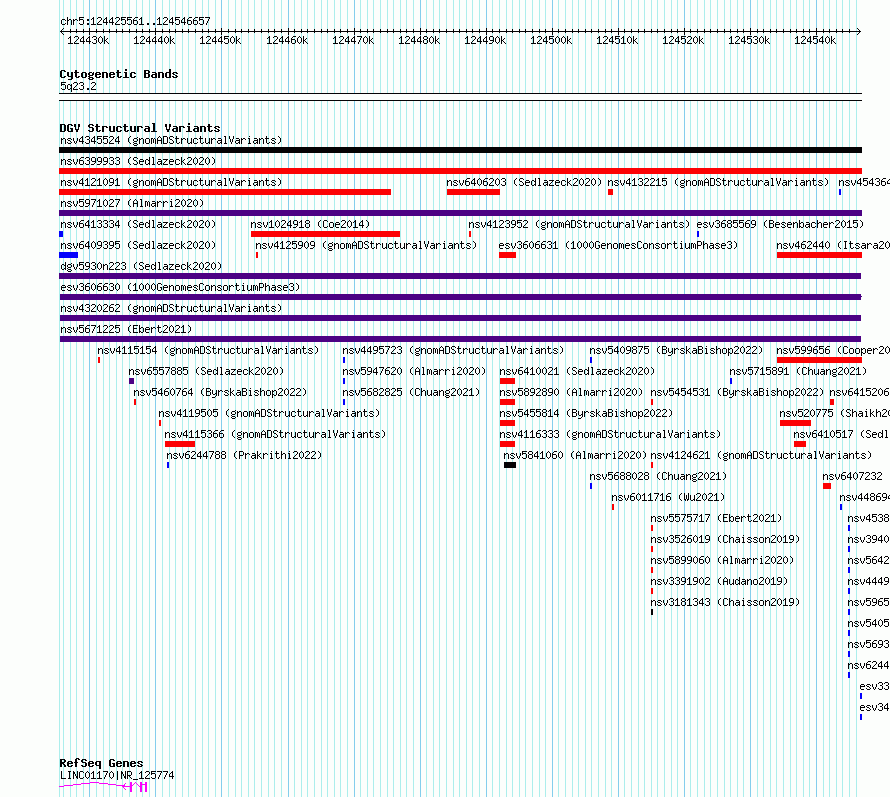The width and height of the screenshot is (890, 797).
Task: Click the nsv599656 Cooper variant label
Action: click(833, 350)
